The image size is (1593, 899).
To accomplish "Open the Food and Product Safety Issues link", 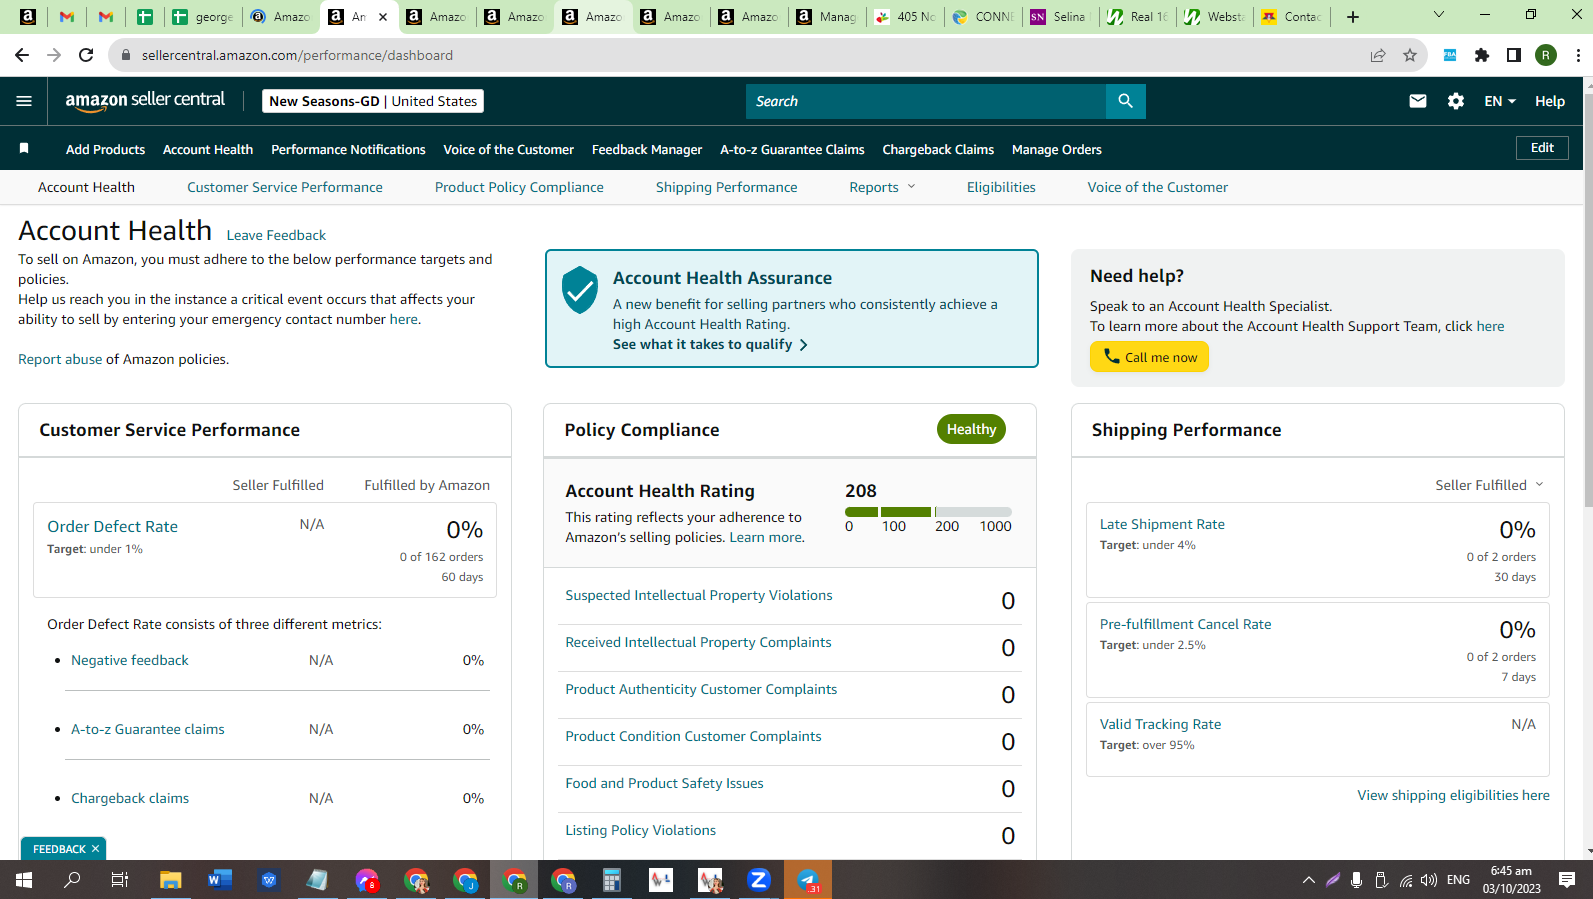I will click(664, 783).
